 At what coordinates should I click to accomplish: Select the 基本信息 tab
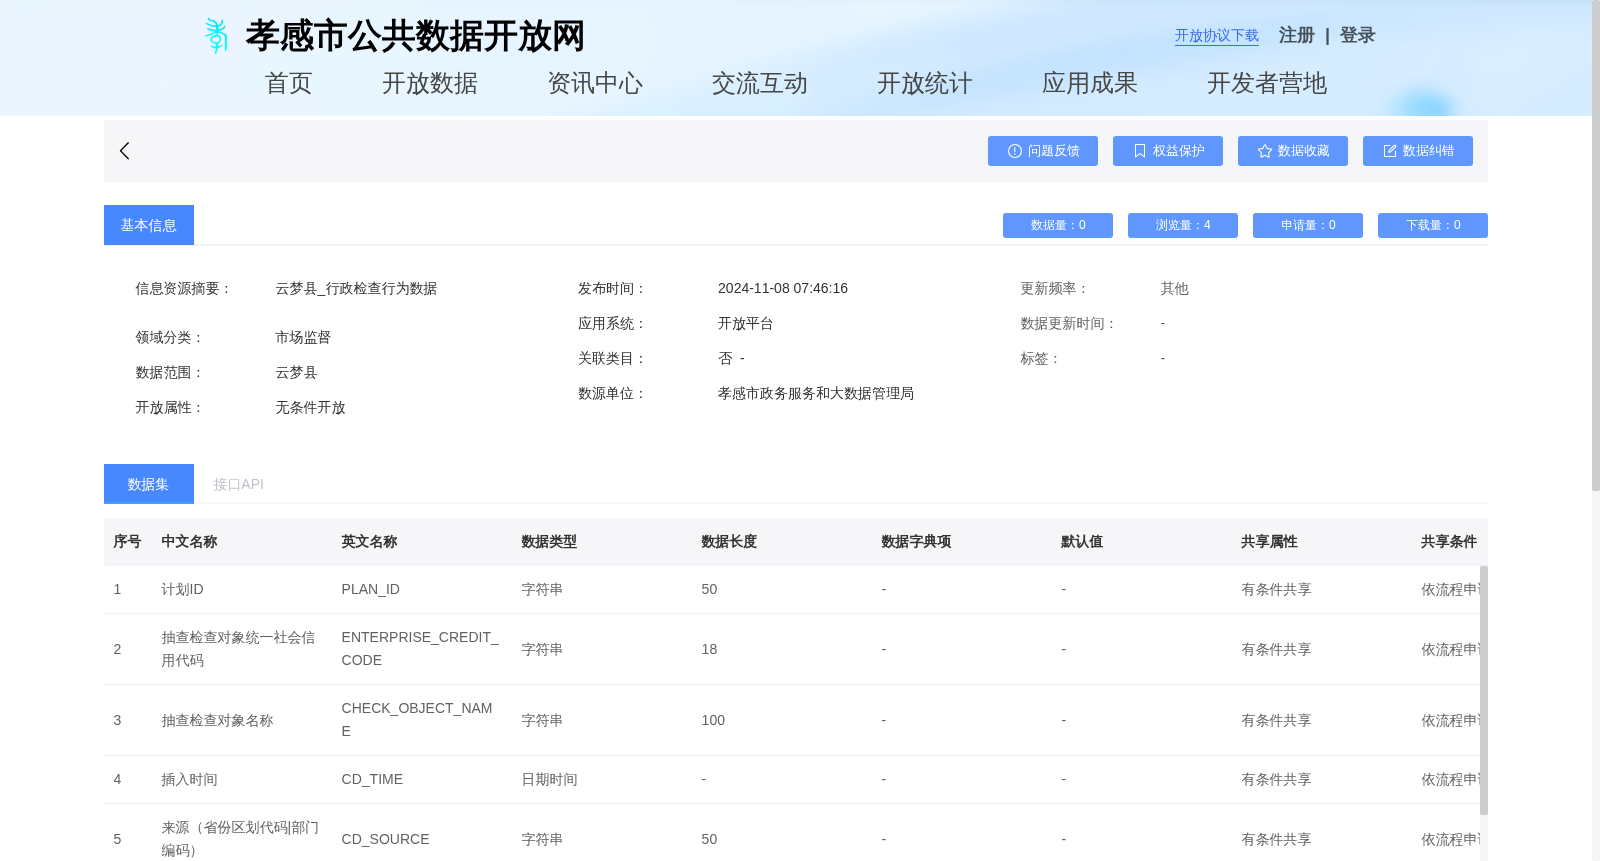click(x=149, y=225)
